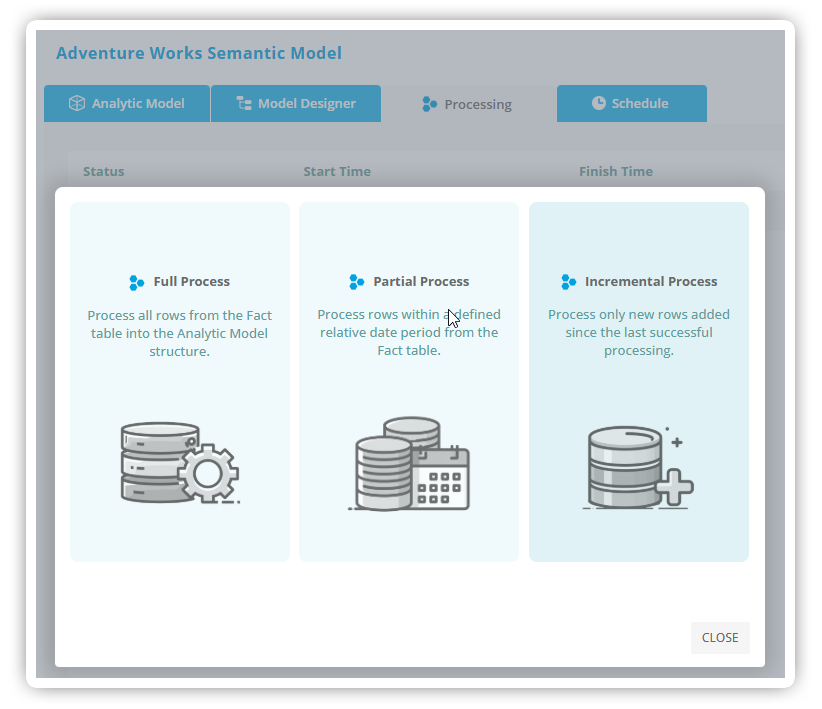Click the Finish Time column header
822x709 pixels.
[x=616, y=171]
